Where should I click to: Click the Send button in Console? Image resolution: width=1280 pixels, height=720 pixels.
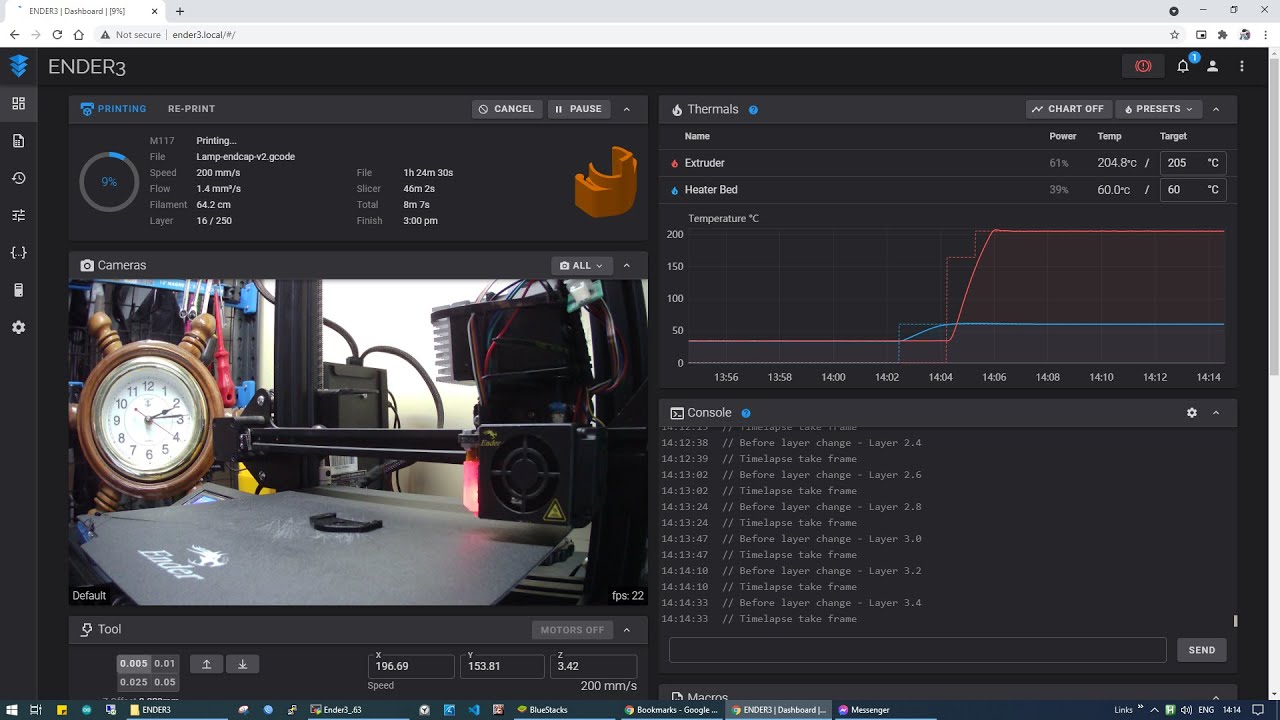click(x=1202, y=650)
